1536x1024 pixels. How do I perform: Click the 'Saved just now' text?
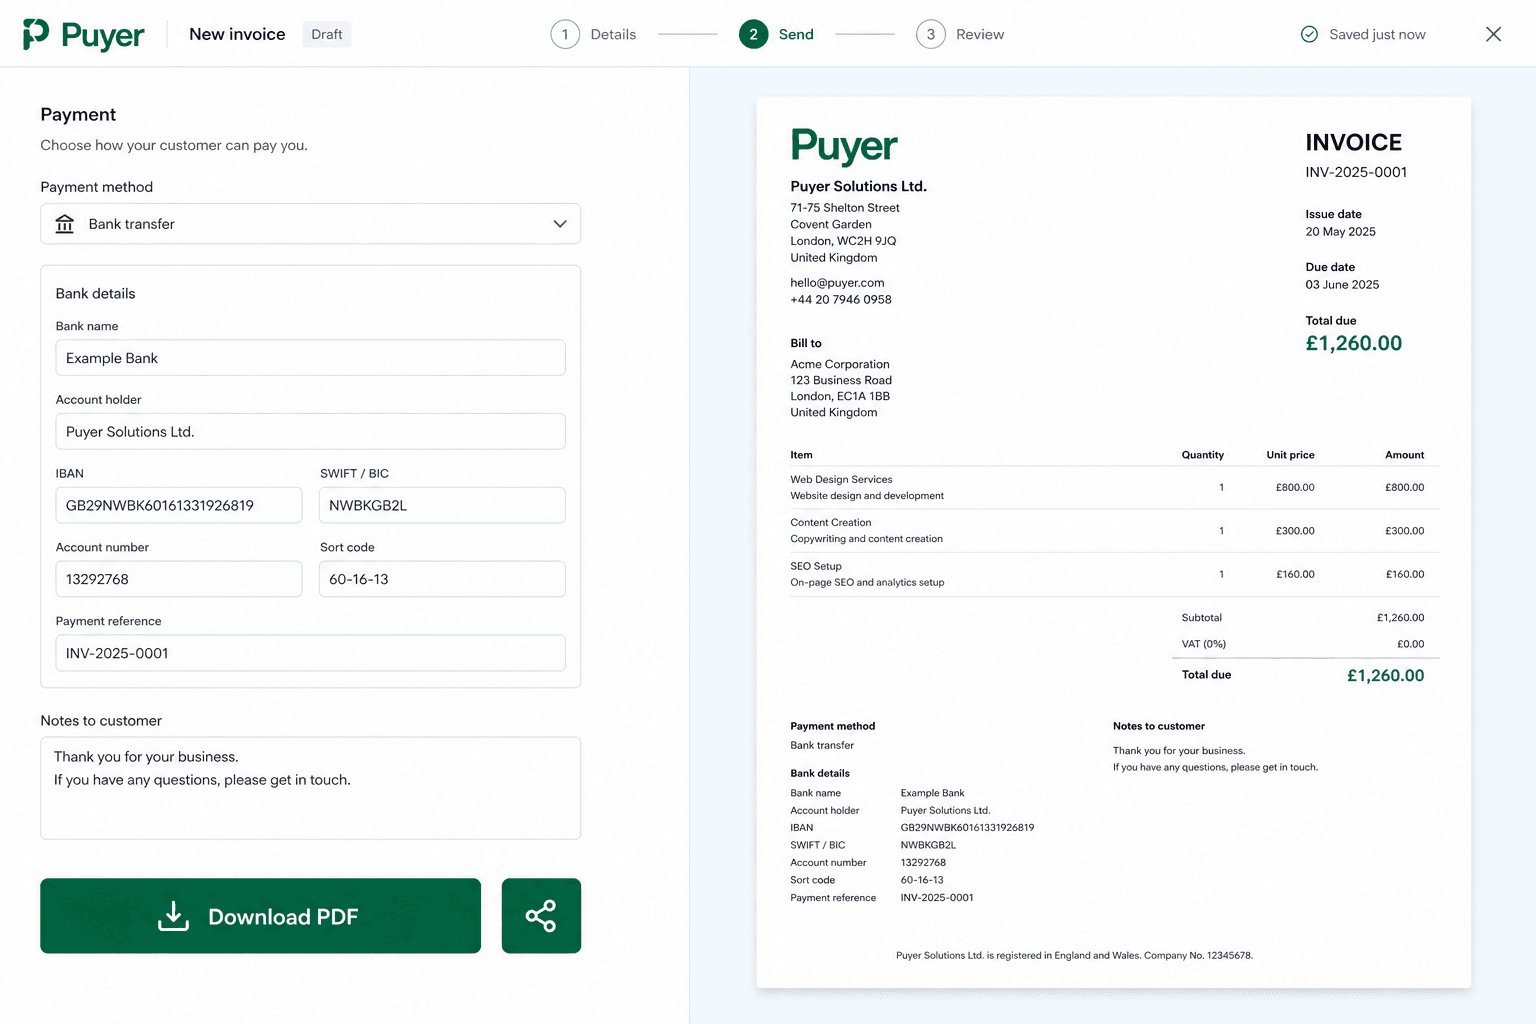pos(1377,34)
